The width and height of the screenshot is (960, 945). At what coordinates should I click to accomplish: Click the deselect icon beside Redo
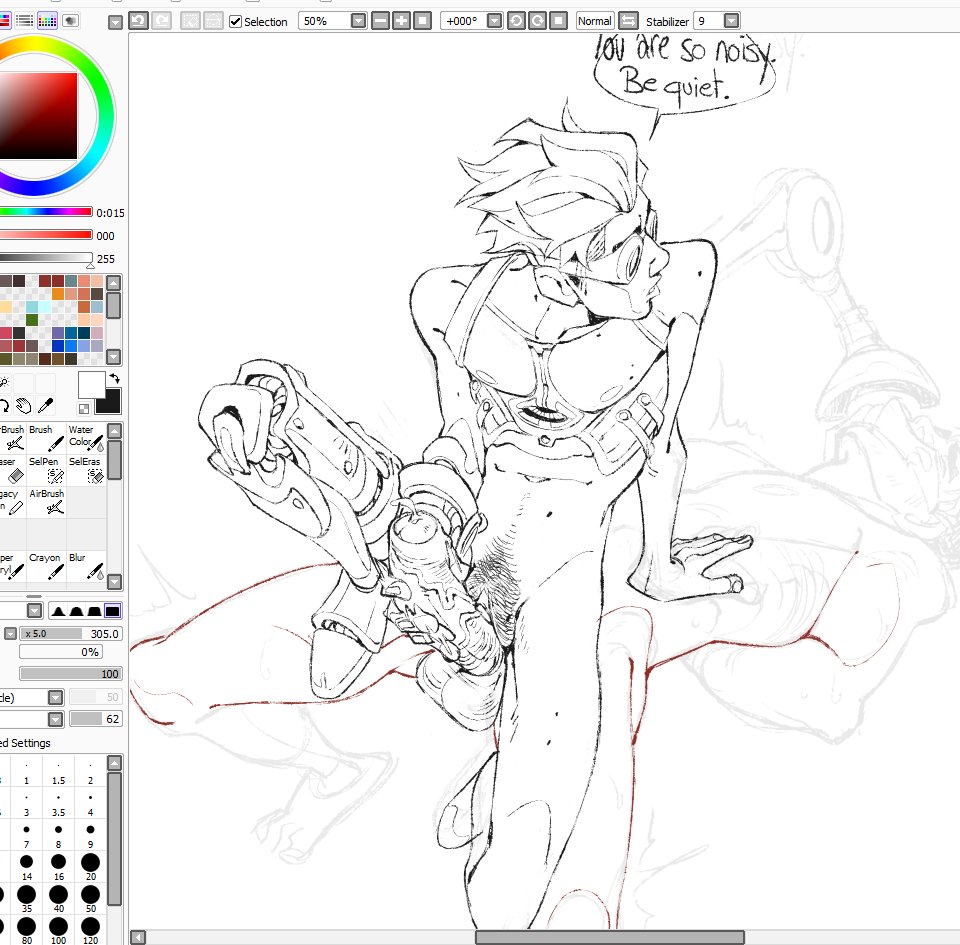pos(190,21)
